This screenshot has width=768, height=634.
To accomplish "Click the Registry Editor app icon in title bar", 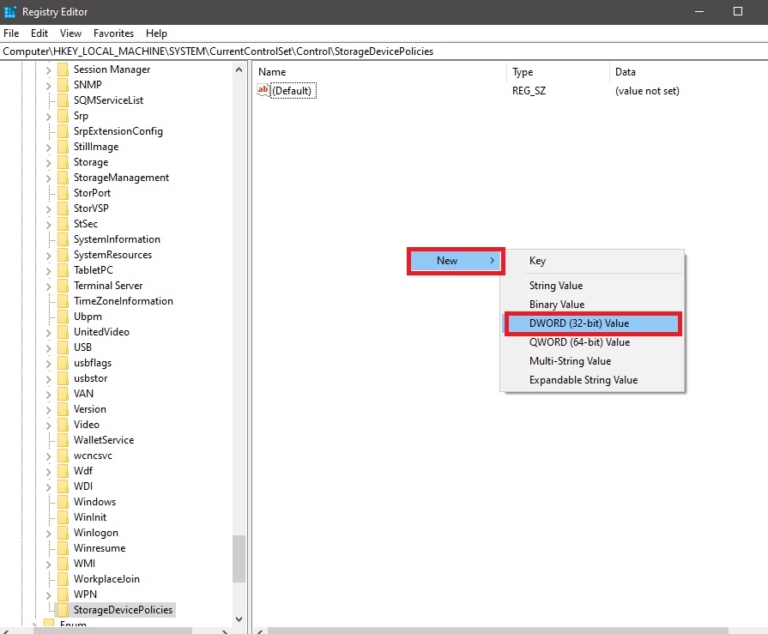I will 11,12.
